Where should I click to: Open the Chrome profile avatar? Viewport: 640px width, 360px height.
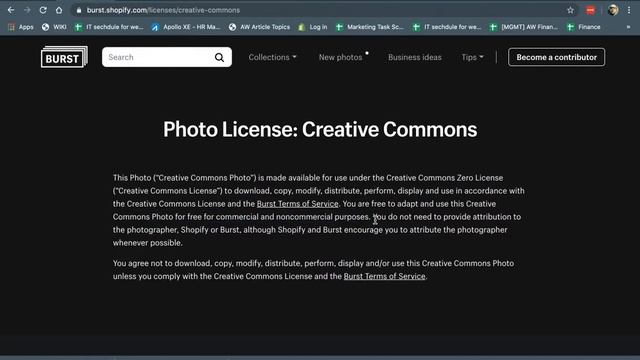pos(613,10)
